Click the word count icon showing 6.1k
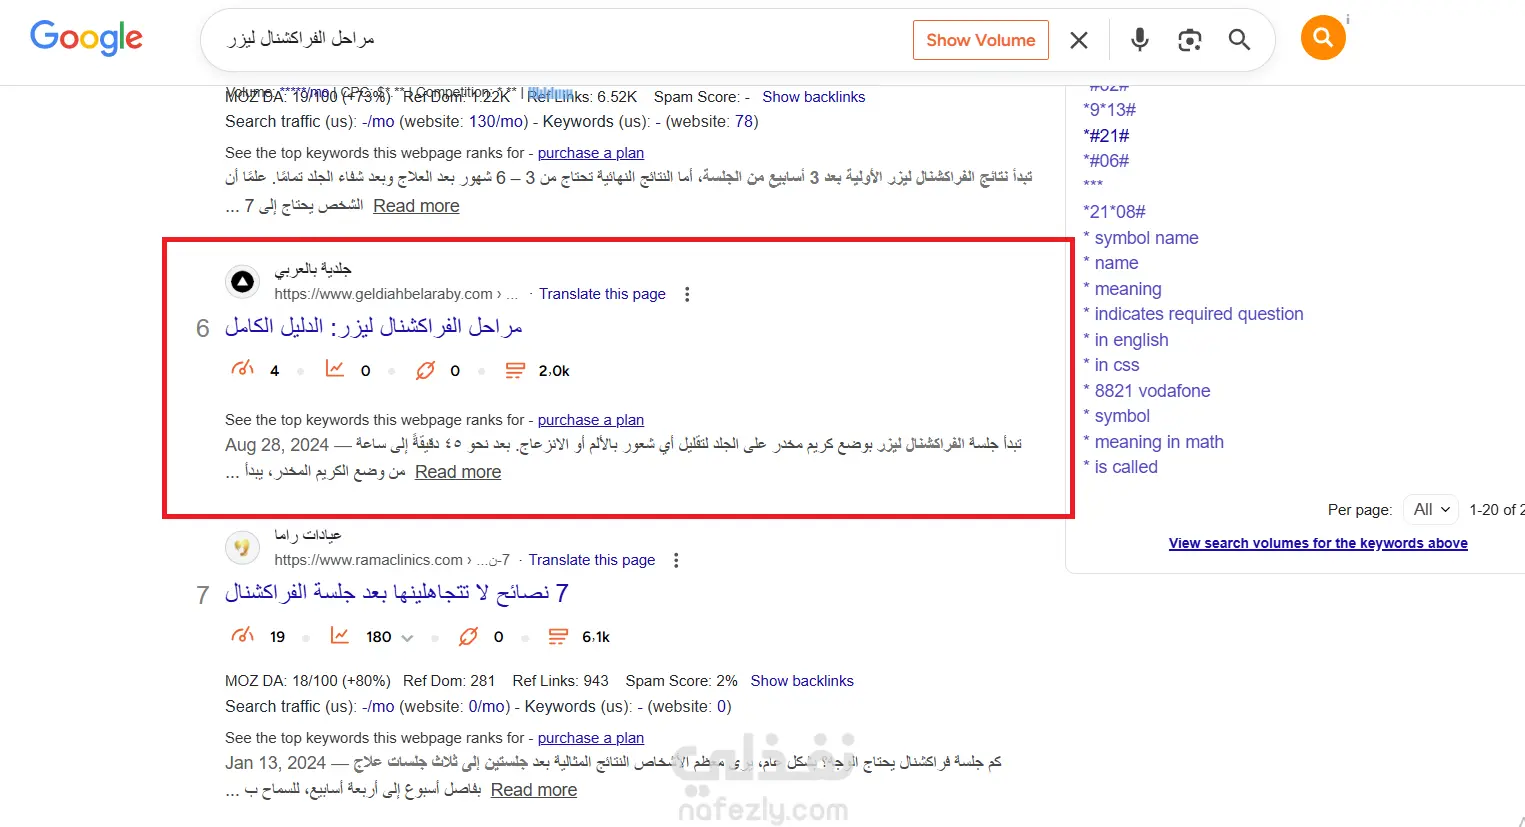This screenshot has height=827, width=1525. coord(558,636)
